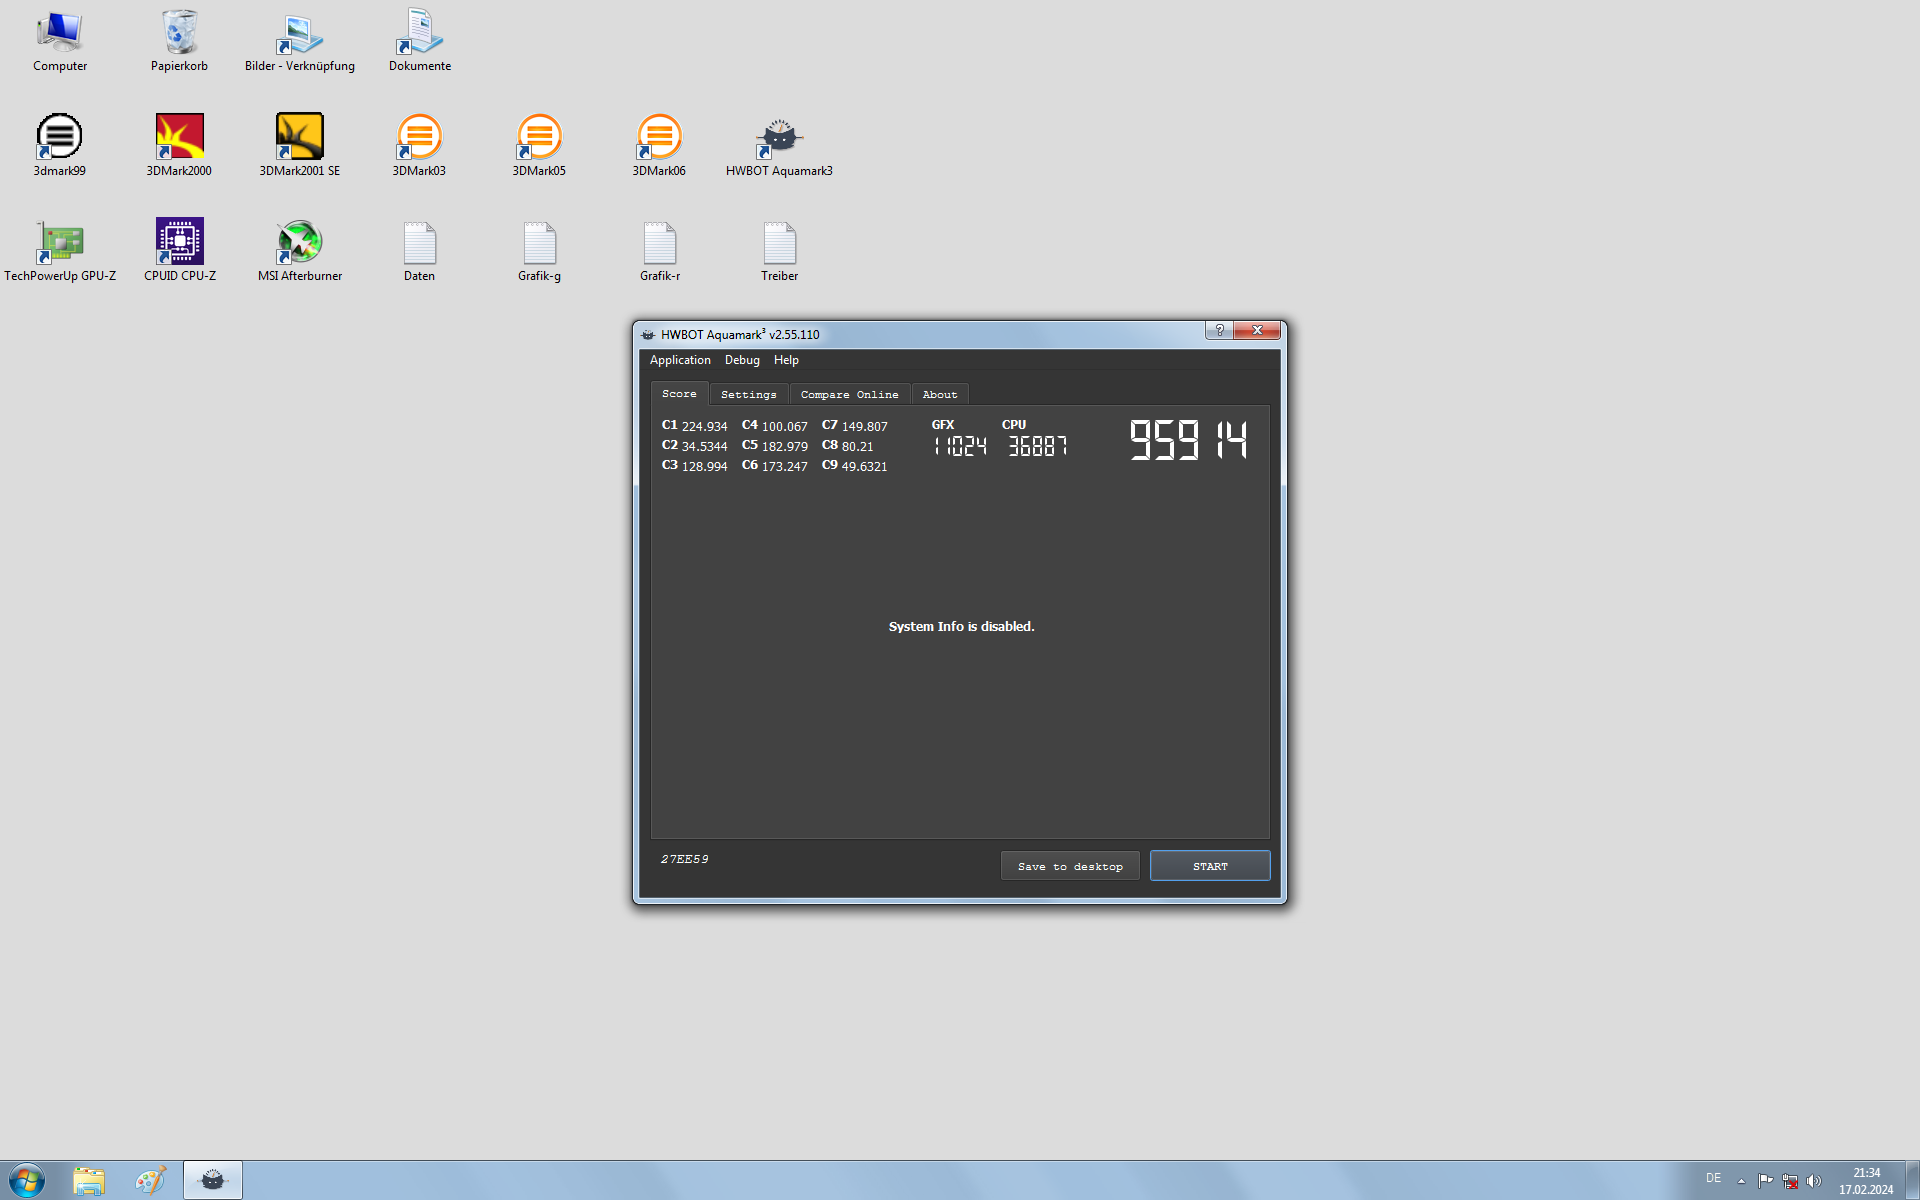Close the HWBOT Aquamark window

[1257, 330]
